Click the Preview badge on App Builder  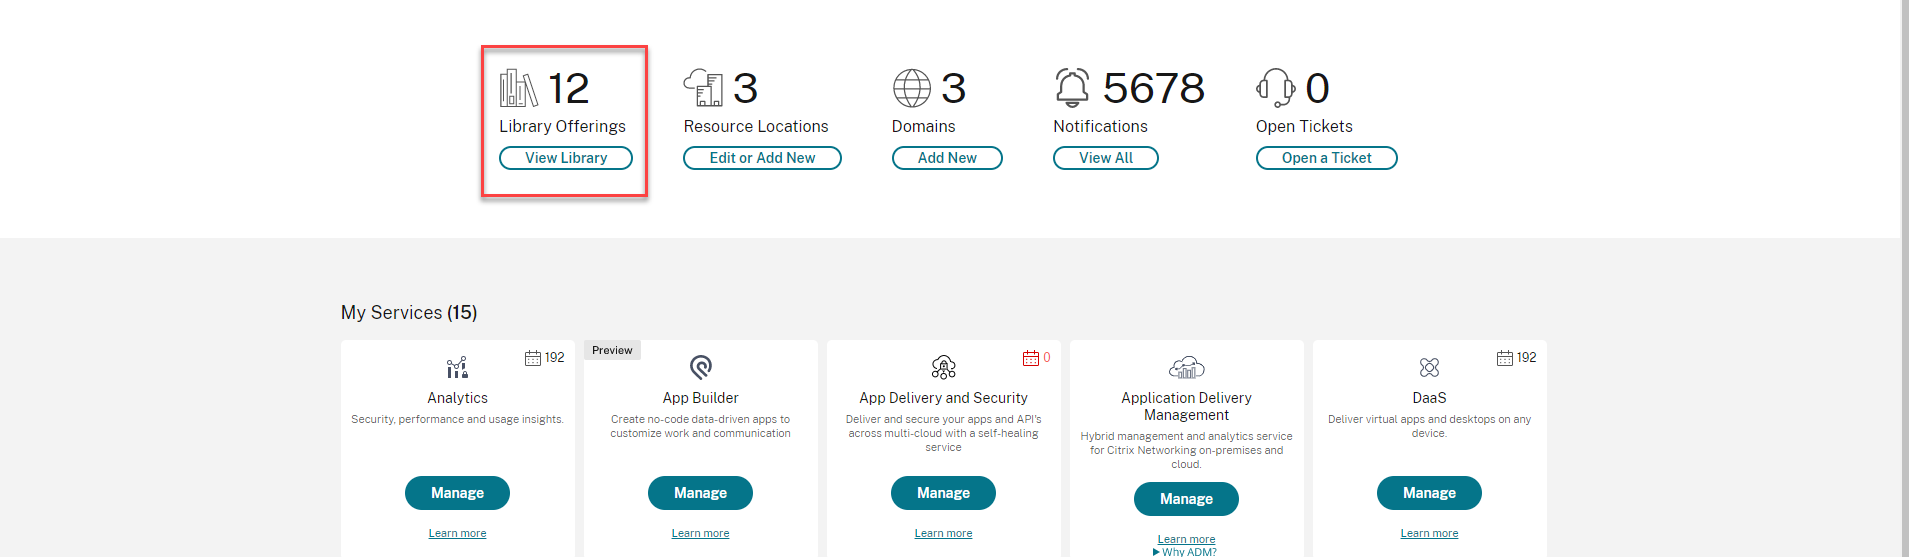[x=612, y=350]
